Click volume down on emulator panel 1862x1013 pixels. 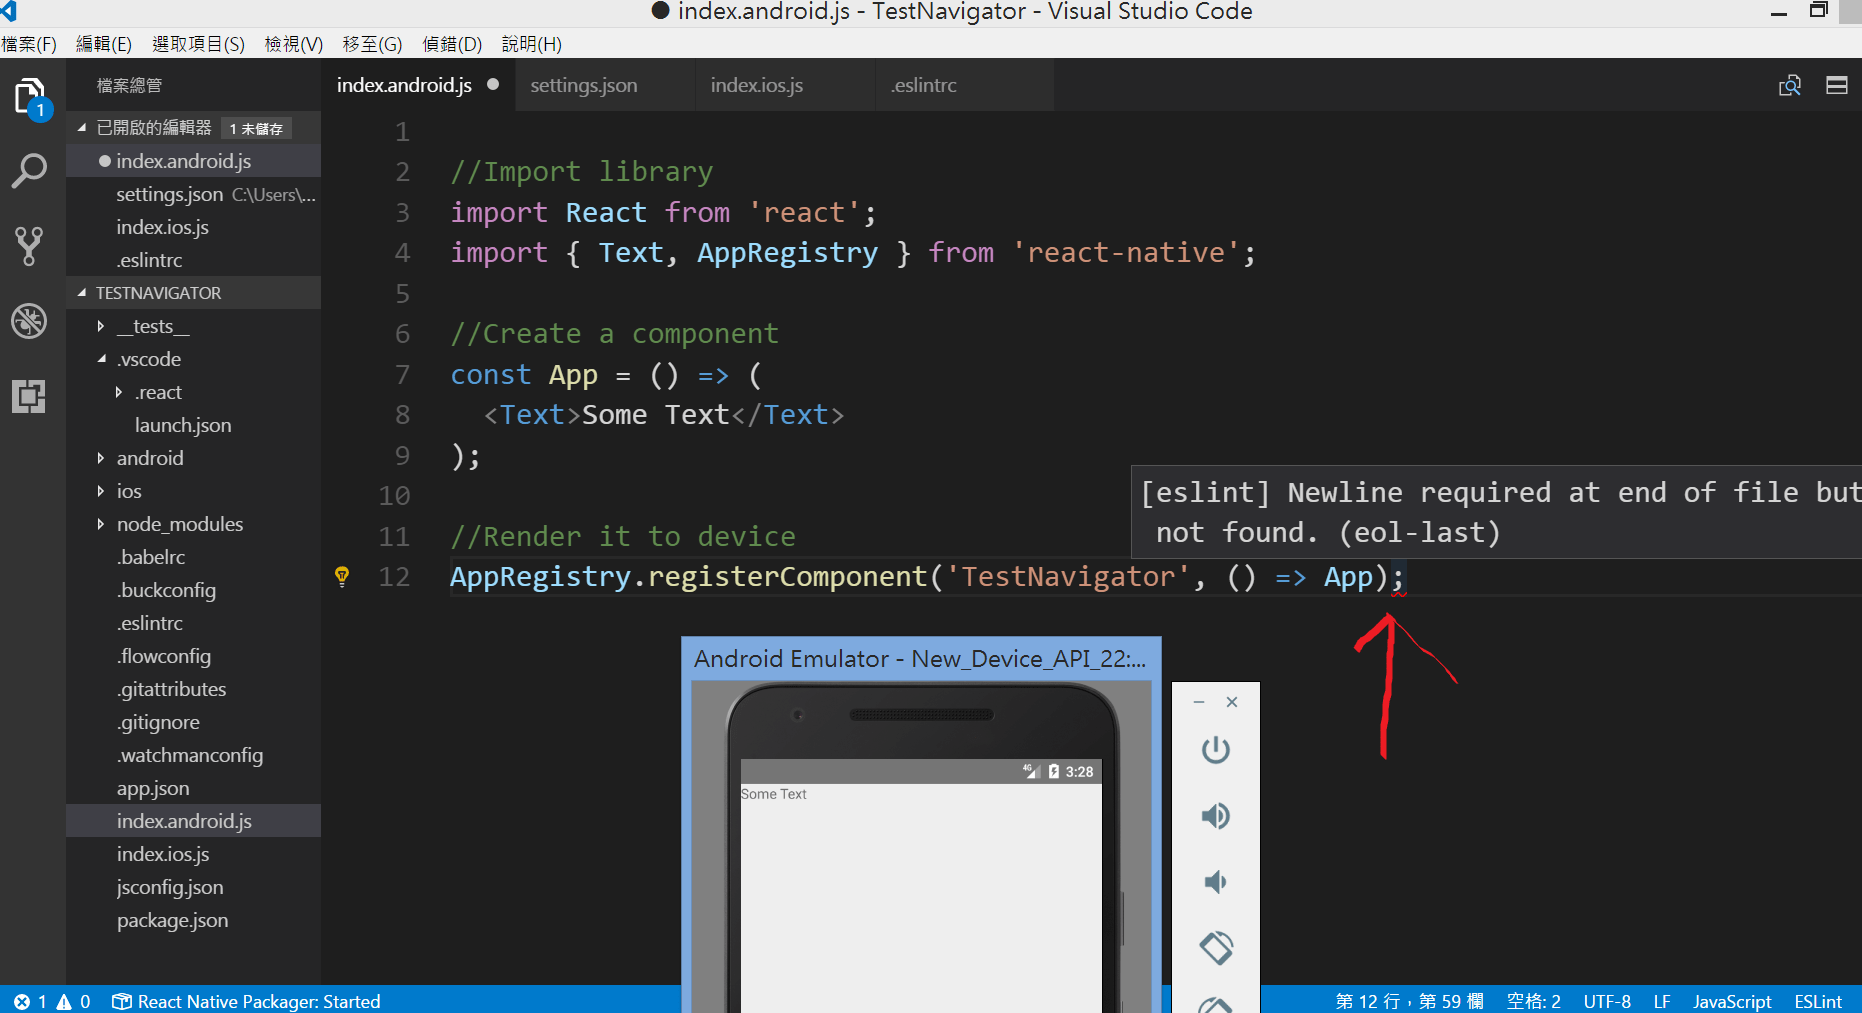click(1216, 881)
